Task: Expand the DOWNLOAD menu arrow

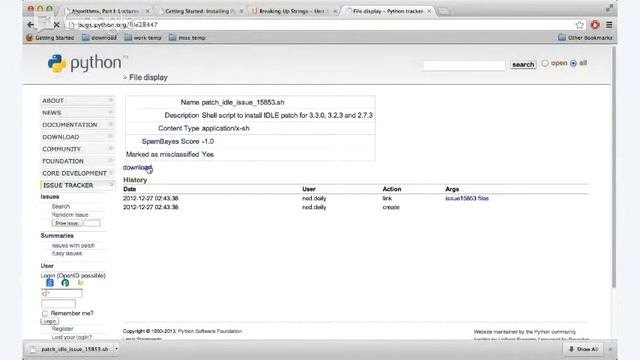Action: 110,136
